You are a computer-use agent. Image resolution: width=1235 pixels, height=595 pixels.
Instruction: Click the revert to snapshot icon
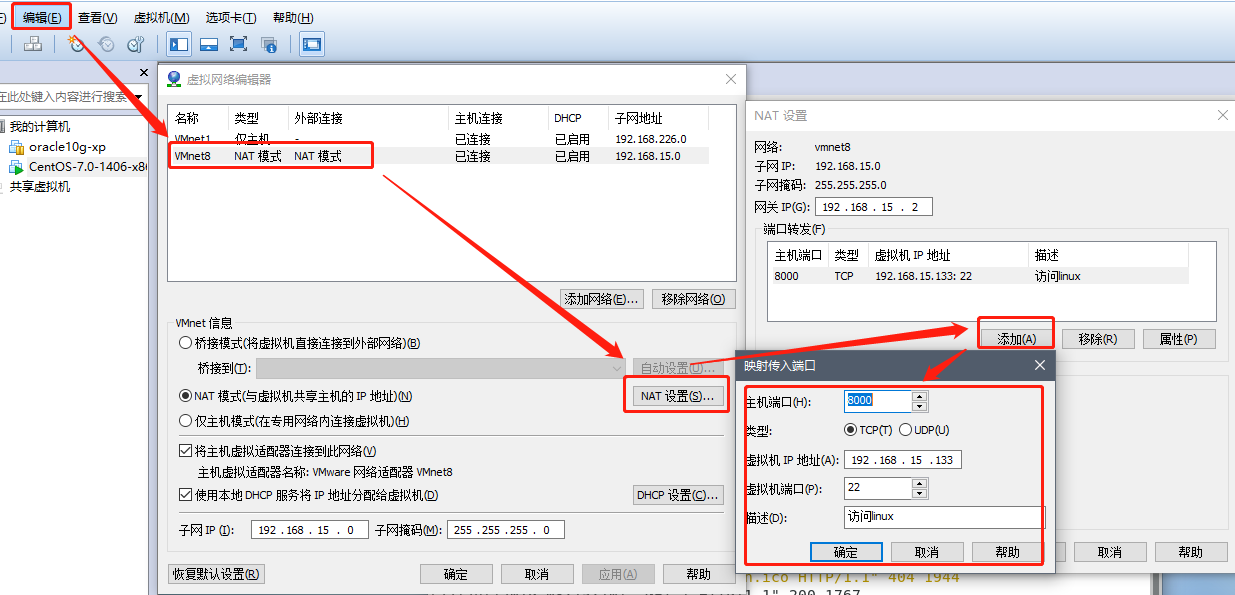[x=106, y=44]
